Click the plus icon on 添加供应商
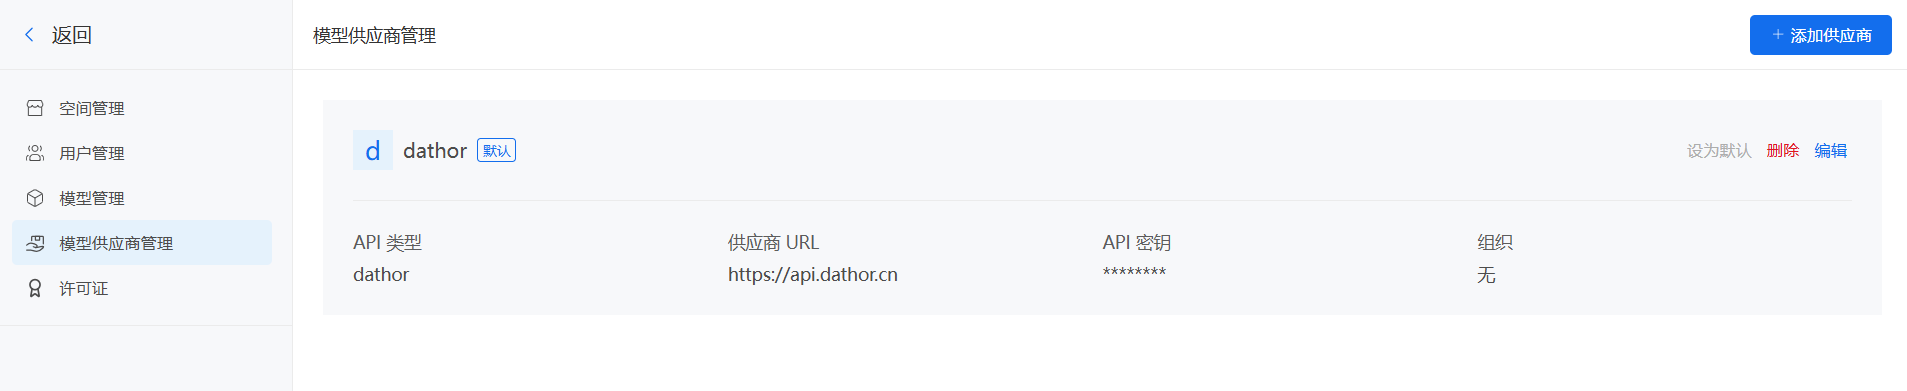 [x=1778, y=35]
